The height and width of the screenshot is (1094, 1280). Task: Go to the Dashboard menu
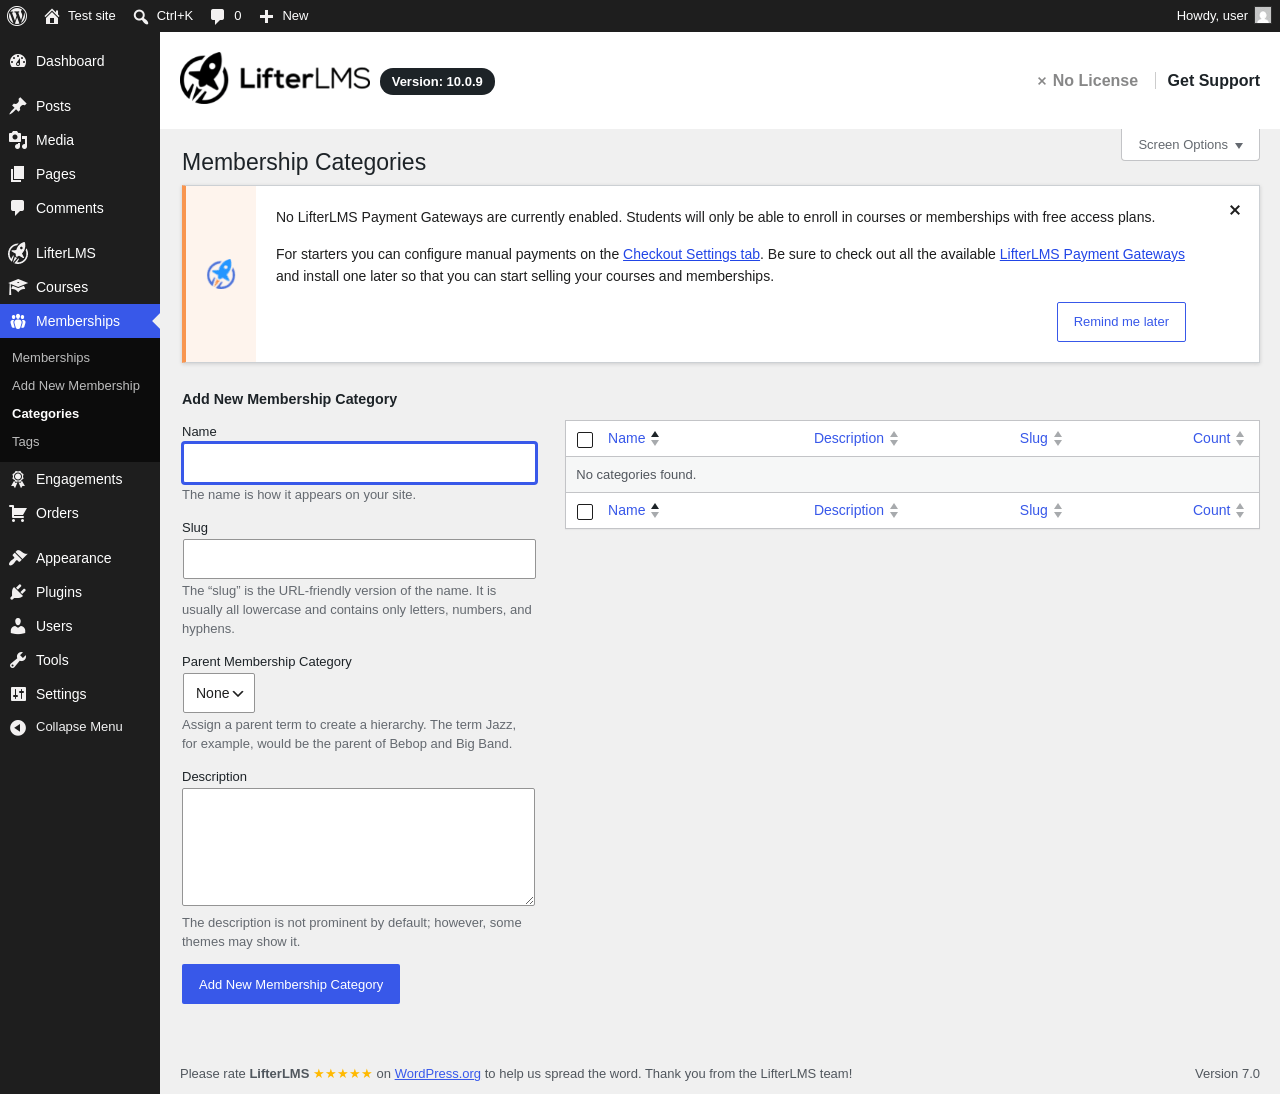tap(80, 61)
